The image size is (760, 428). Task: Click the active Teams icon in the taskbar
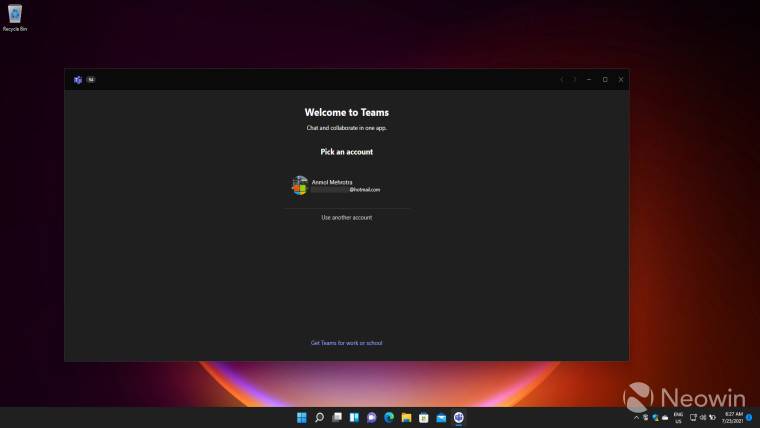(459, 417)
